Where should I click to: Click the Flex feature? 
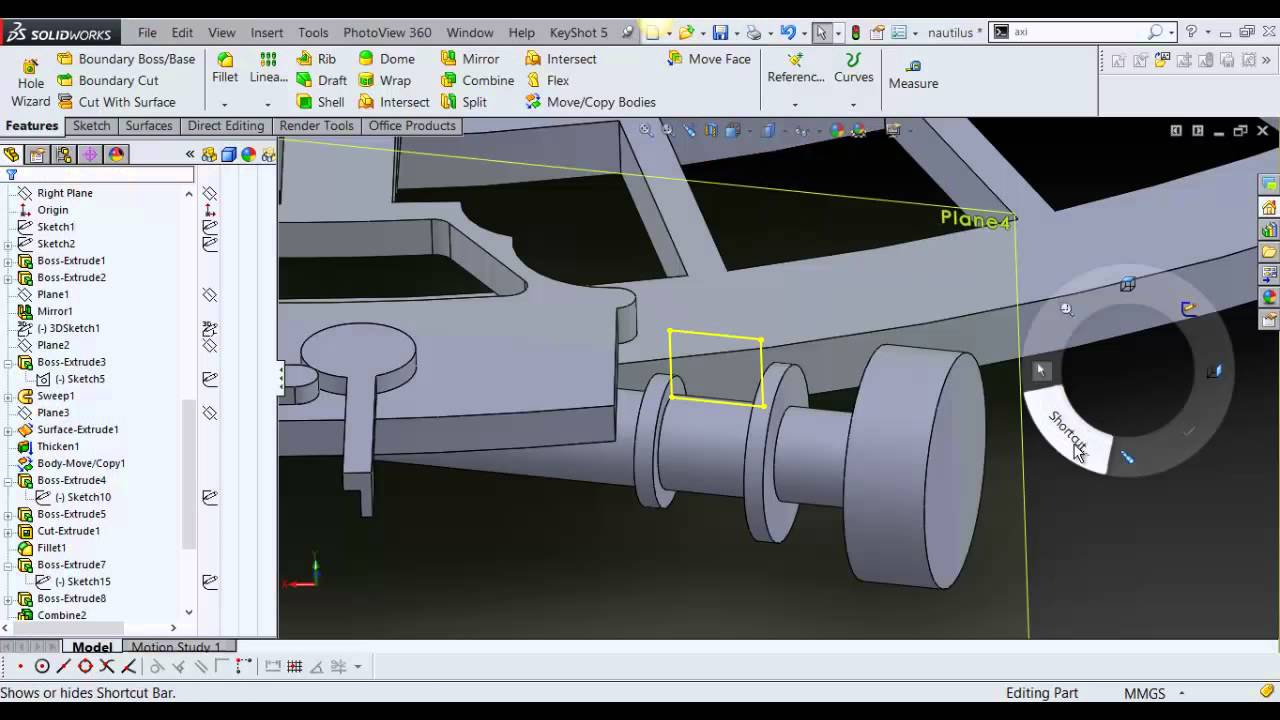[x=547, y=80]
